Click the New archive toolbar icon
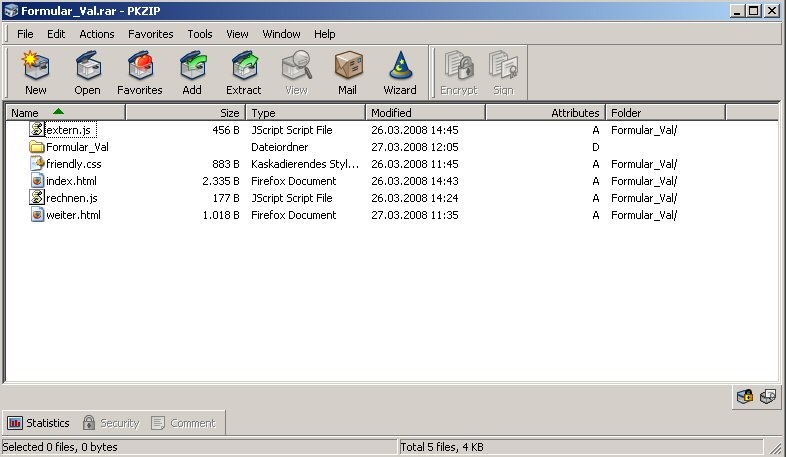The image size is (786, 457). click(36, 73)
